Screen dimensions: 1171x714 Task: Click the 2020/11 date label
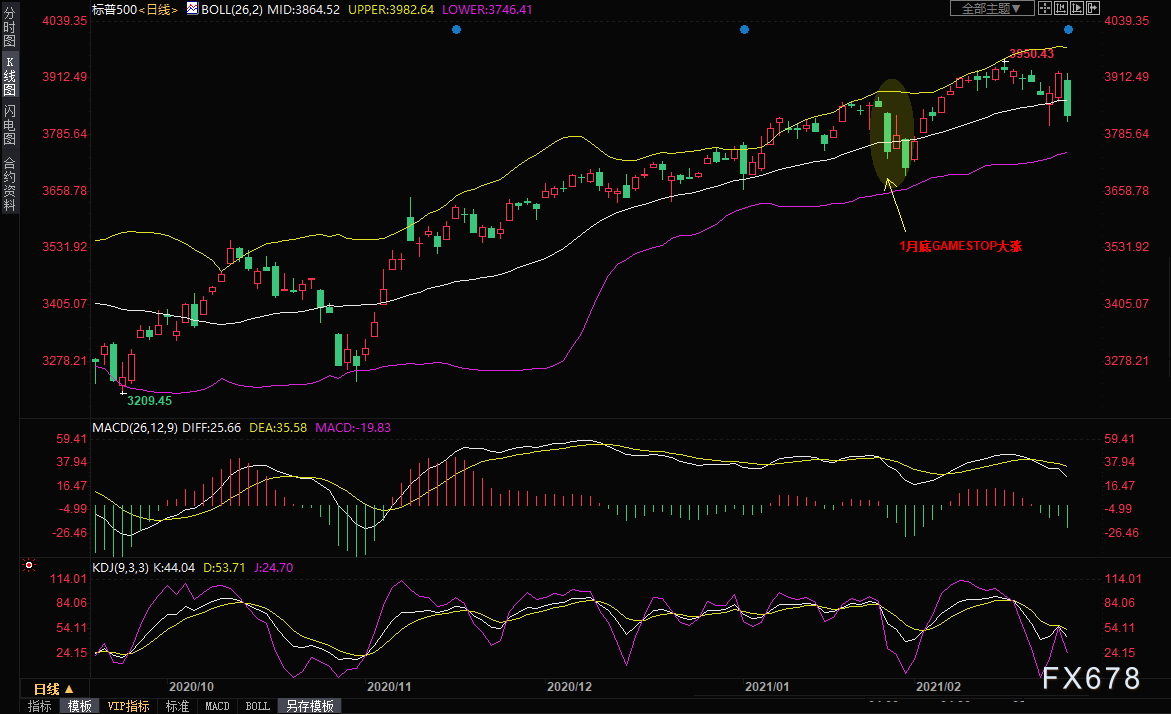coord(389,686)
